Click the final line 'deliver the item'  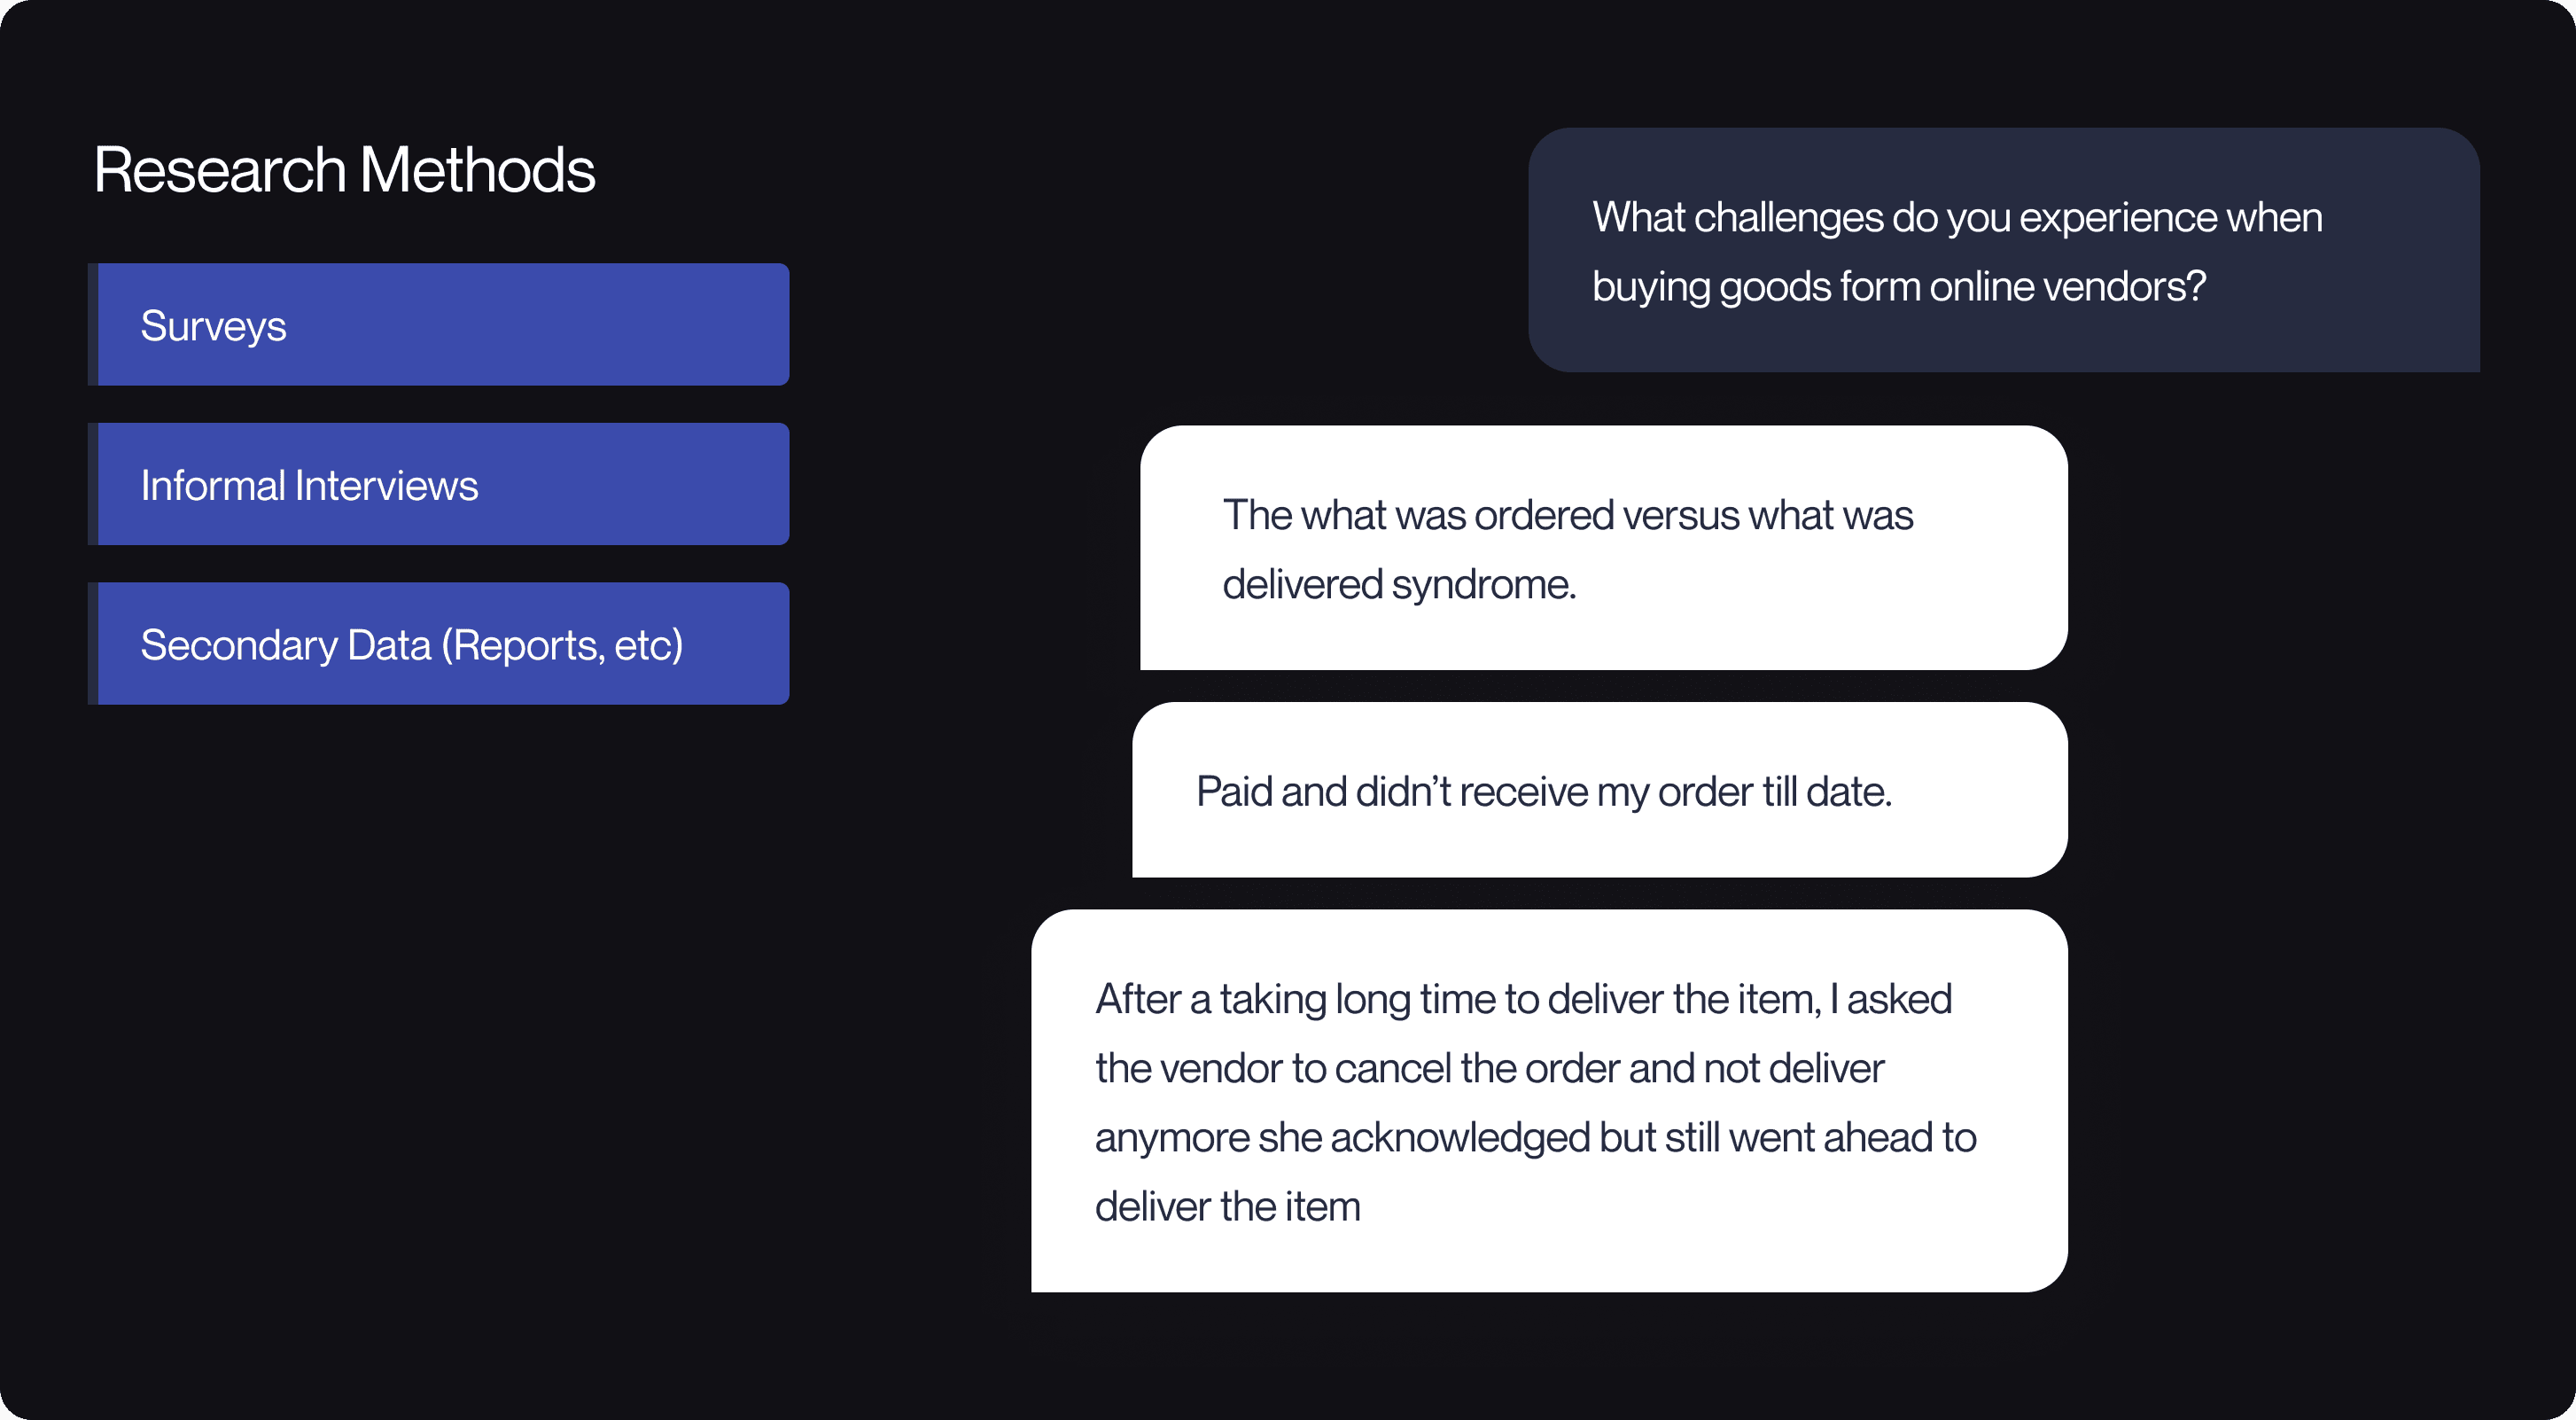[x=1228, y=1207]
